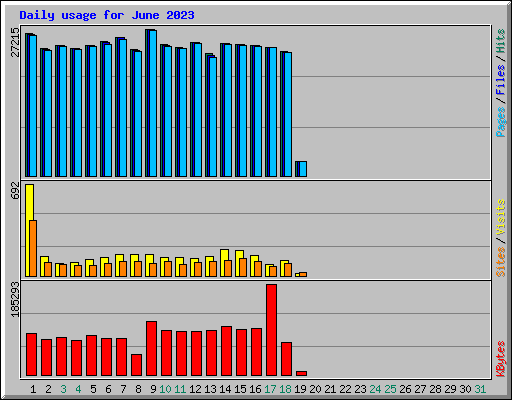The image size is (512, 400).
Task: Click the 185293 axis maximum label
Action: point(15,299)
